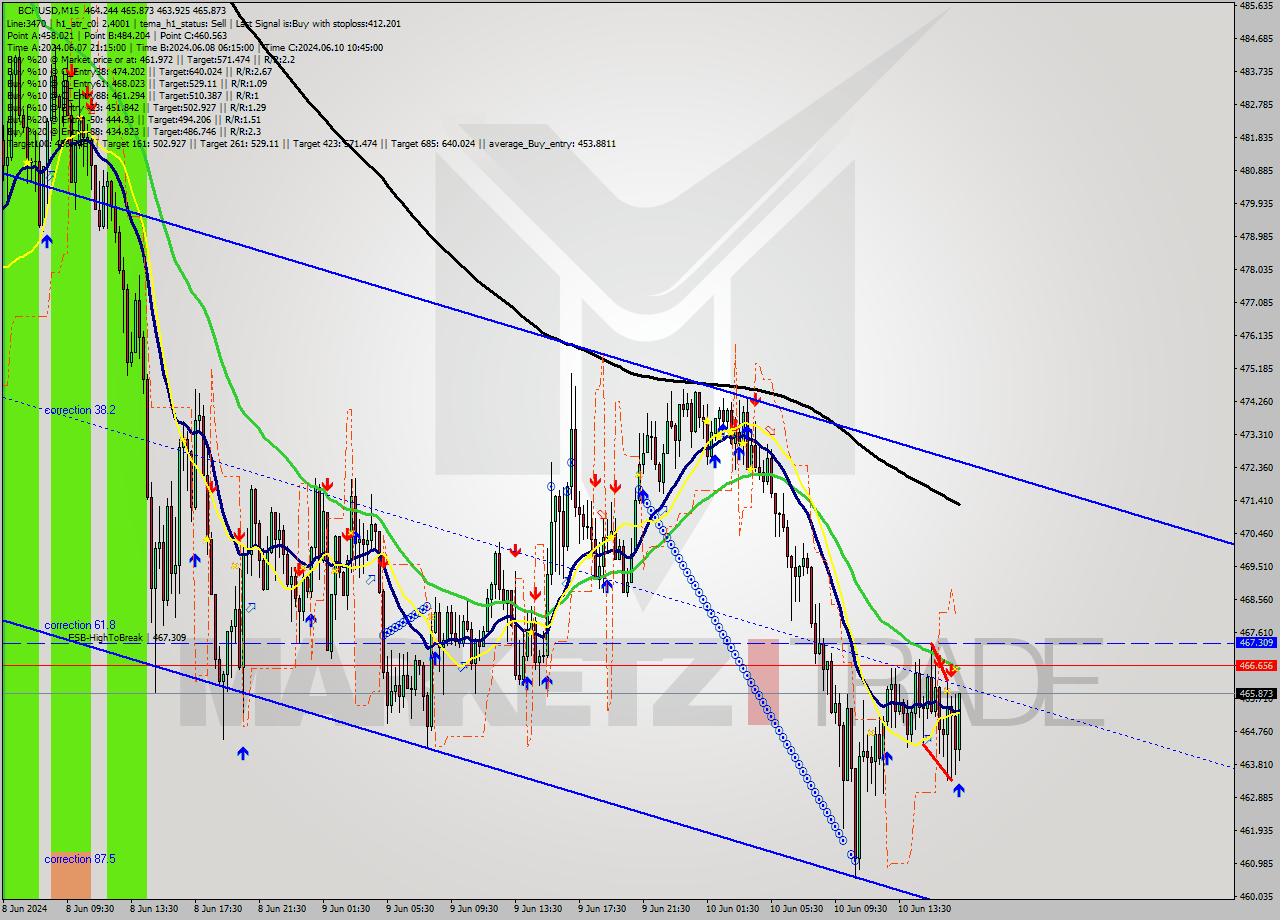Viewport: 1280px width, 920px height.
Task: Select the 'Point C:460.563' text
Action: (192, 35)
